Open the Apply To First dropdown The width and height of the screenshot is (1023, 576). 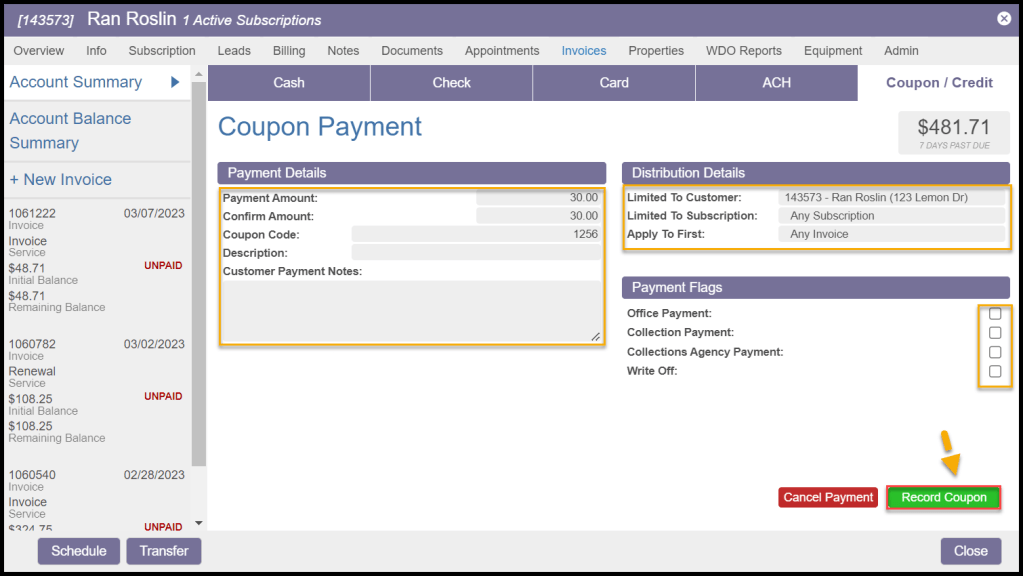[x=890, y=234]
